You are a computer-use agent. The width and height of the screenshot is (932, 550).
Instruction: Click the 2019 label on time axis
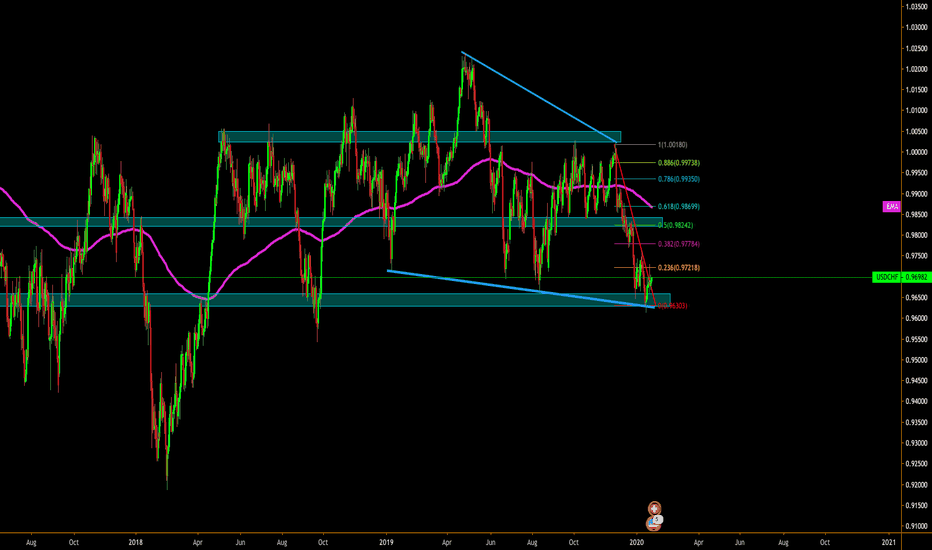pyautogui.click(x=388, y=540)
